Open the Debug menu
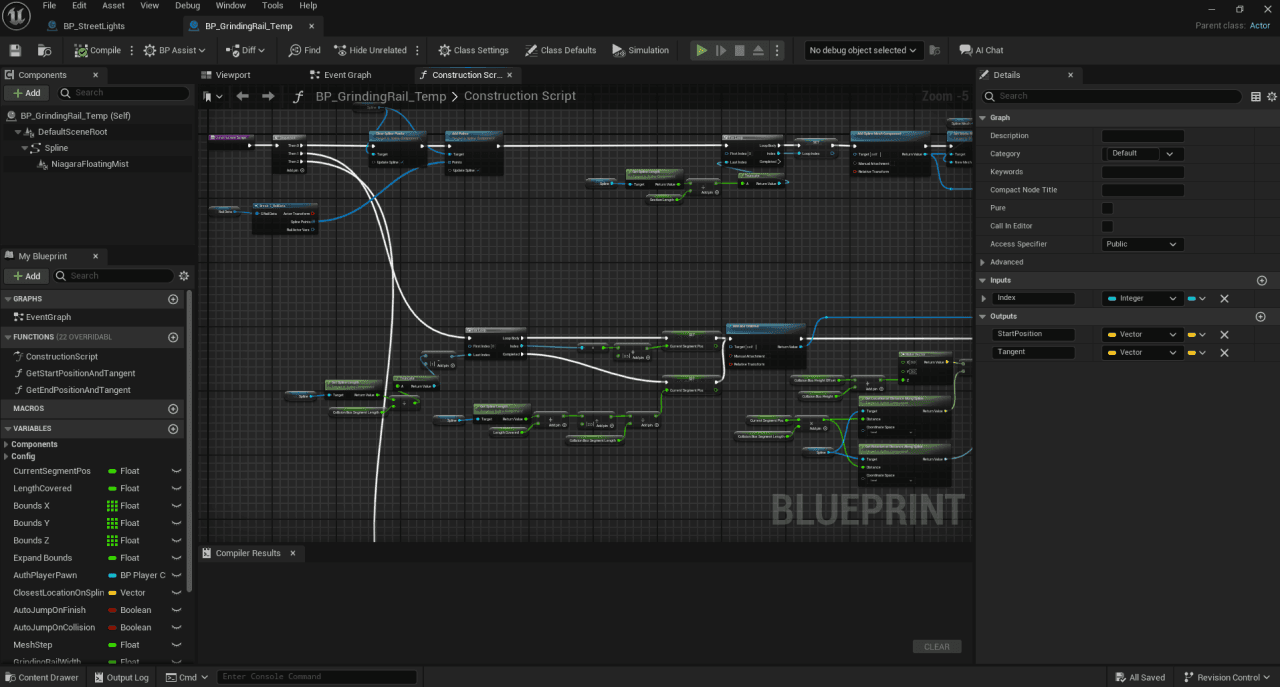1280x687 pixels. [x=188, y=5]
